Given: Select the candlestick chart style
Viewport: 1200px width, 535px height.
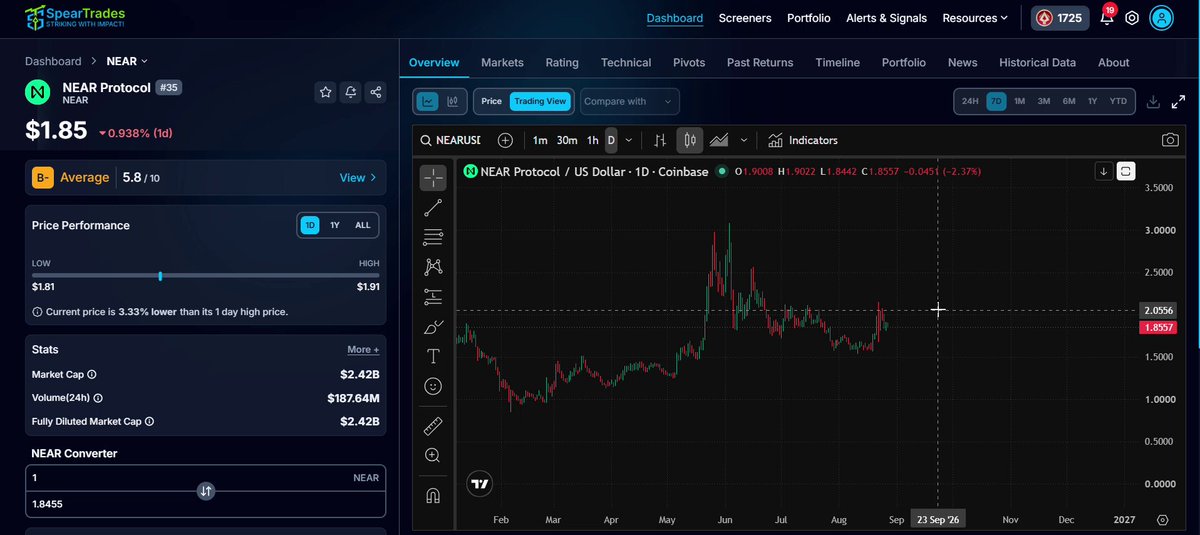Looking at the screenshot, I should tap(689, 140).
